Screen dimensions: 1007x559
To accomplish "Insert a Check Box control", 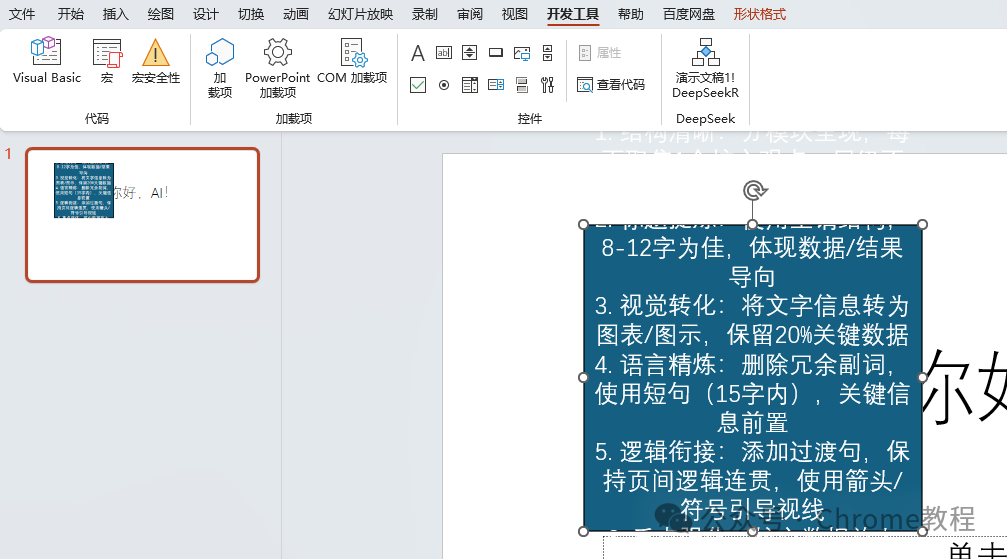I will tap(417, 85).
